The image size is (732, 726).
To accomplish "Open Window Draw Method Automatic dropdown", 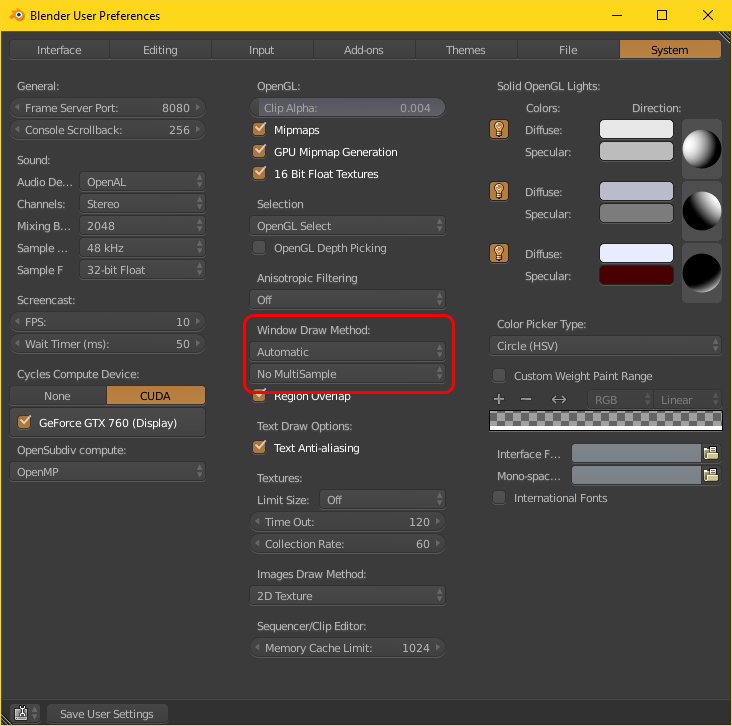I will pyautogui.click(x=347, y=352).
